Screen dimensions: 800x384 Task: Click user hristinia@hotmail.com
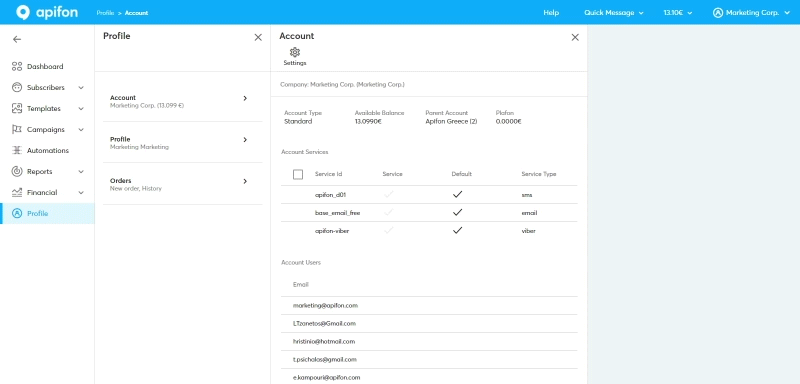tap(324, 341)
